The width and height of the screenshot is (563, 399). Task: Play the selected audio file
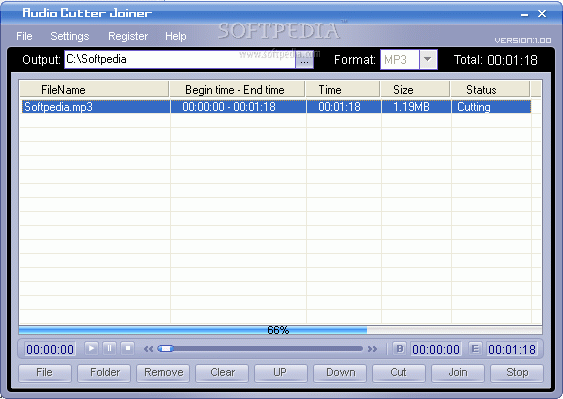(91, 348)
